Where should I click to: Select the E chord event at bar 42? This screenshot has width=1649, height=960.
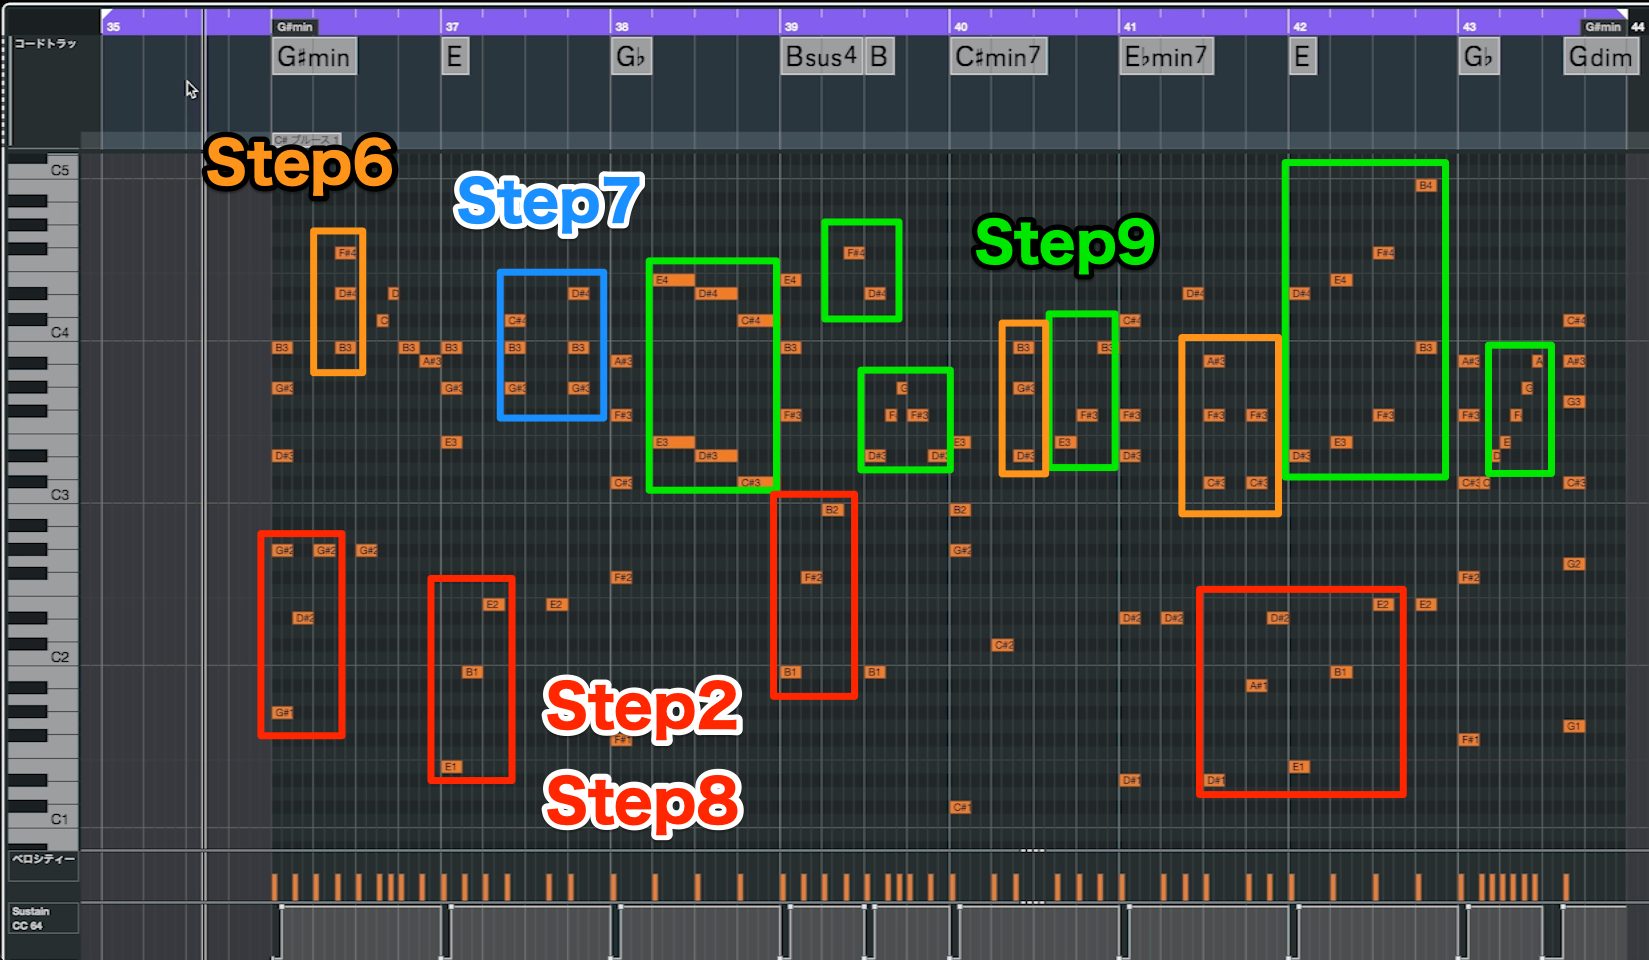point(1301,57)
